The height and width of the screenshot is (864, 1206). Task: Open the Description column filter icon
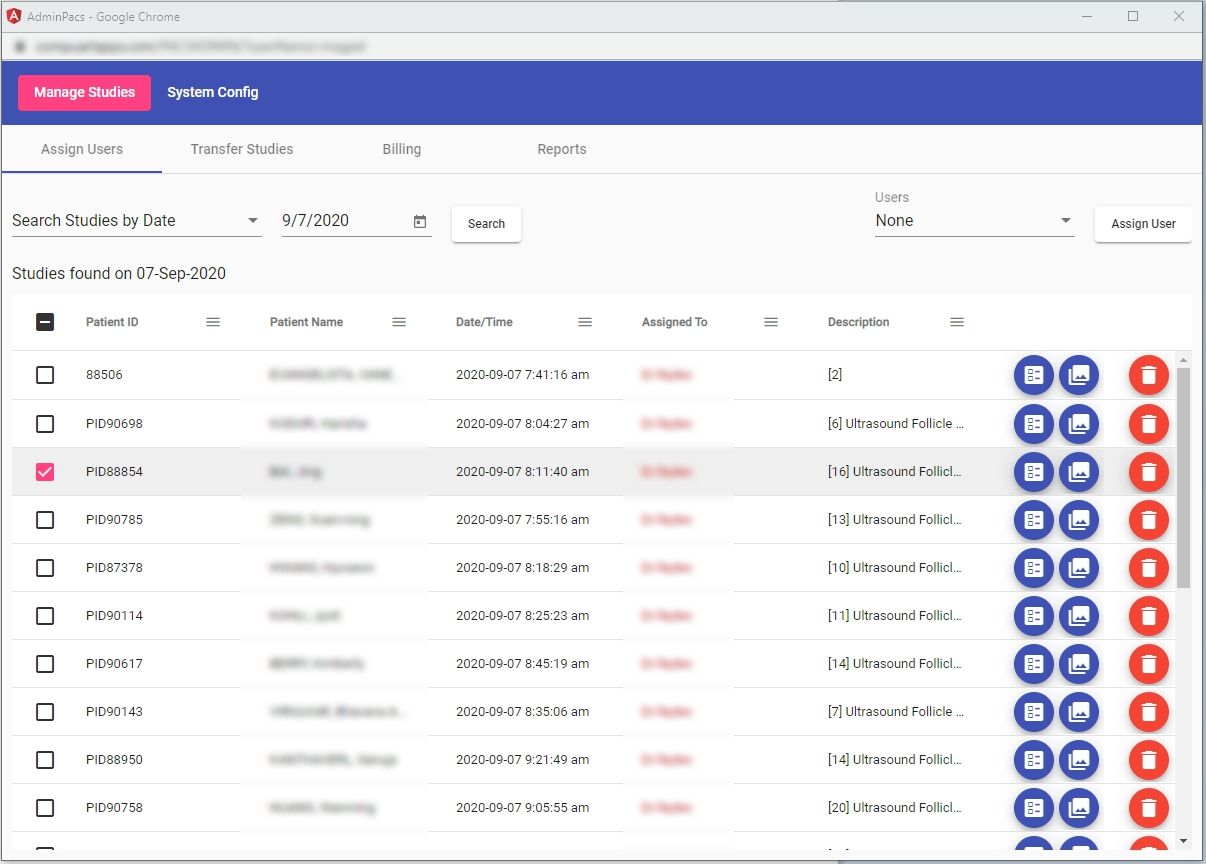pos(956,322)
